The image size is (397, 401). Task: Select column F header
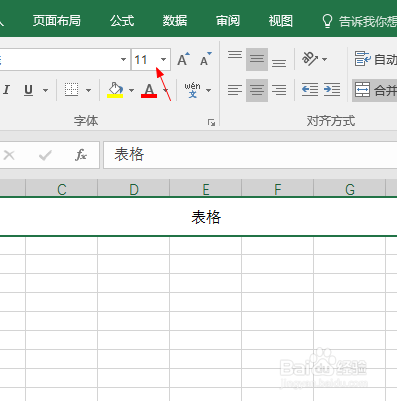coord(278,189)
